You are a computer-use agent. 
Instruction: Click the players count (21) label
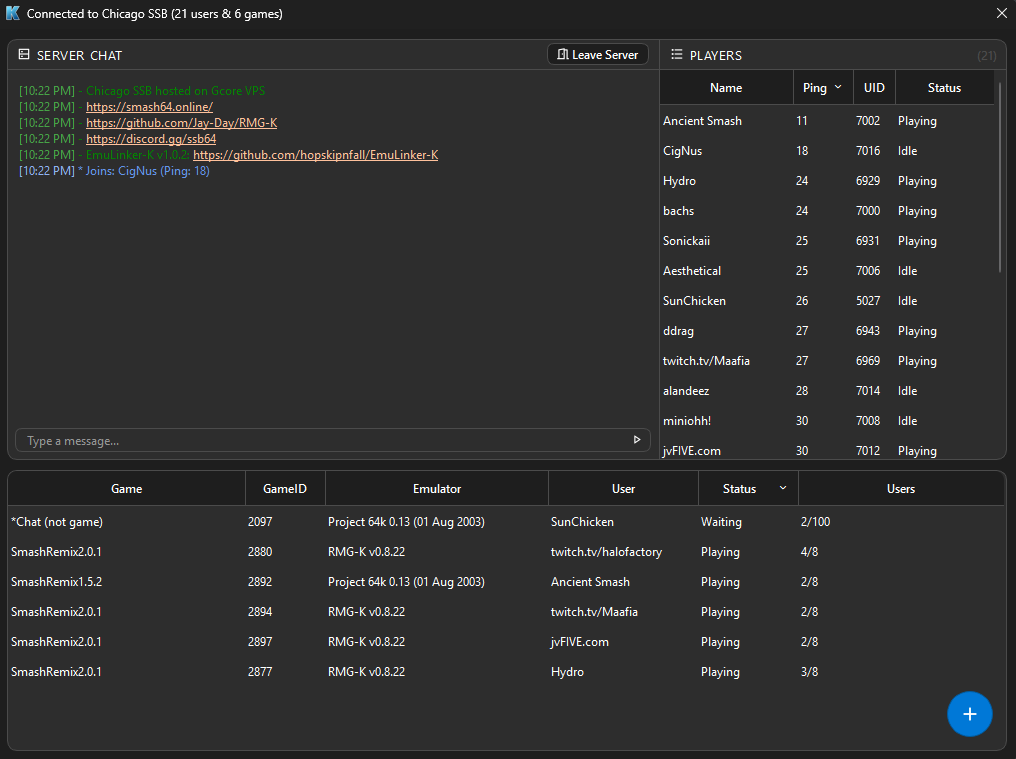(x=986, y=55)
